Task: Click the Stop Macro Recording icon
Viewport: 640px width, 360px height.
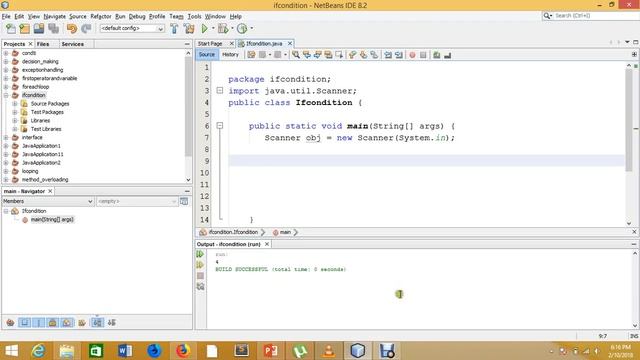Action: click(x=423, y=55)
